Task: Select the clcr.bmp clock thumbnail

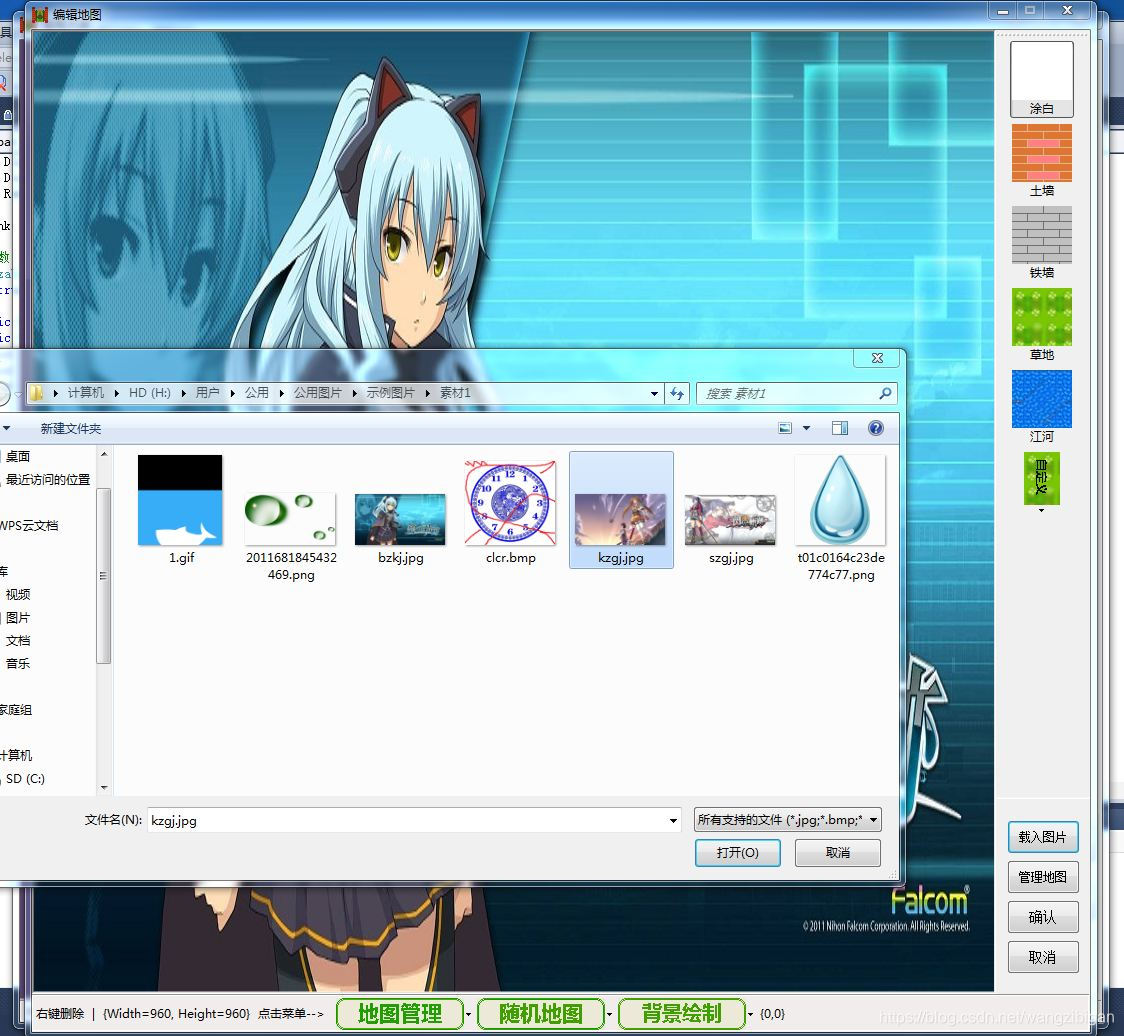Action: click(510, 510)
